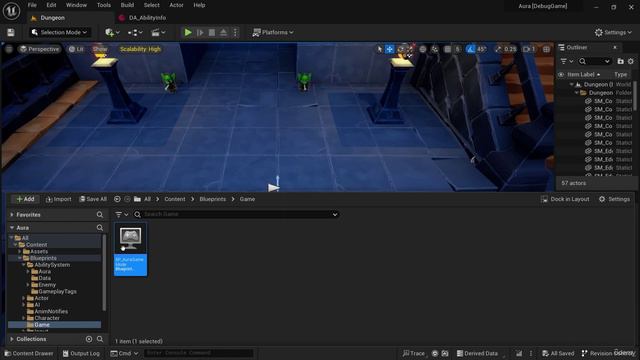Collapse the Aura project tree section
Viewport: 640px width, 360px height.
(12, 227)
